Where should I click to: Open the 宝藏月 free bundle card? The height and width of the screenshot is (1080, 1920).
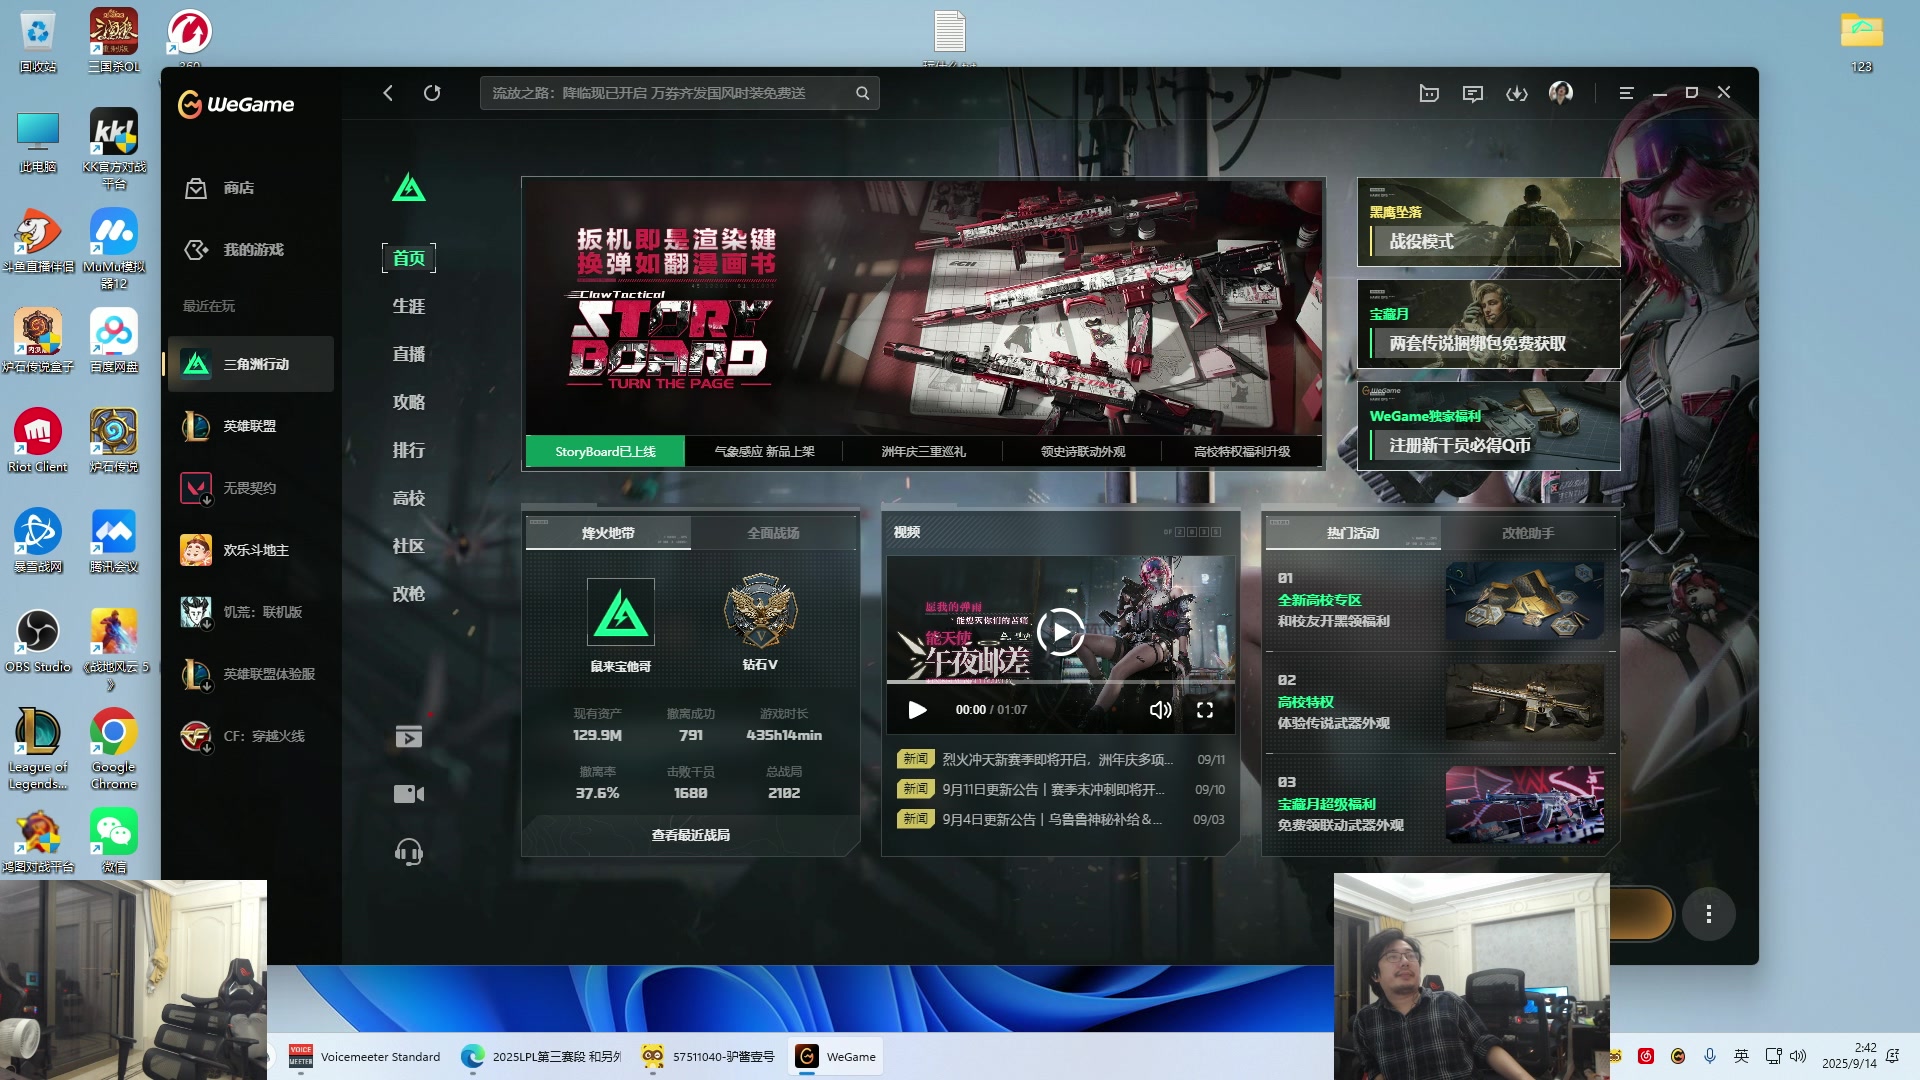pyautogui.click(x=1488, y=324)
